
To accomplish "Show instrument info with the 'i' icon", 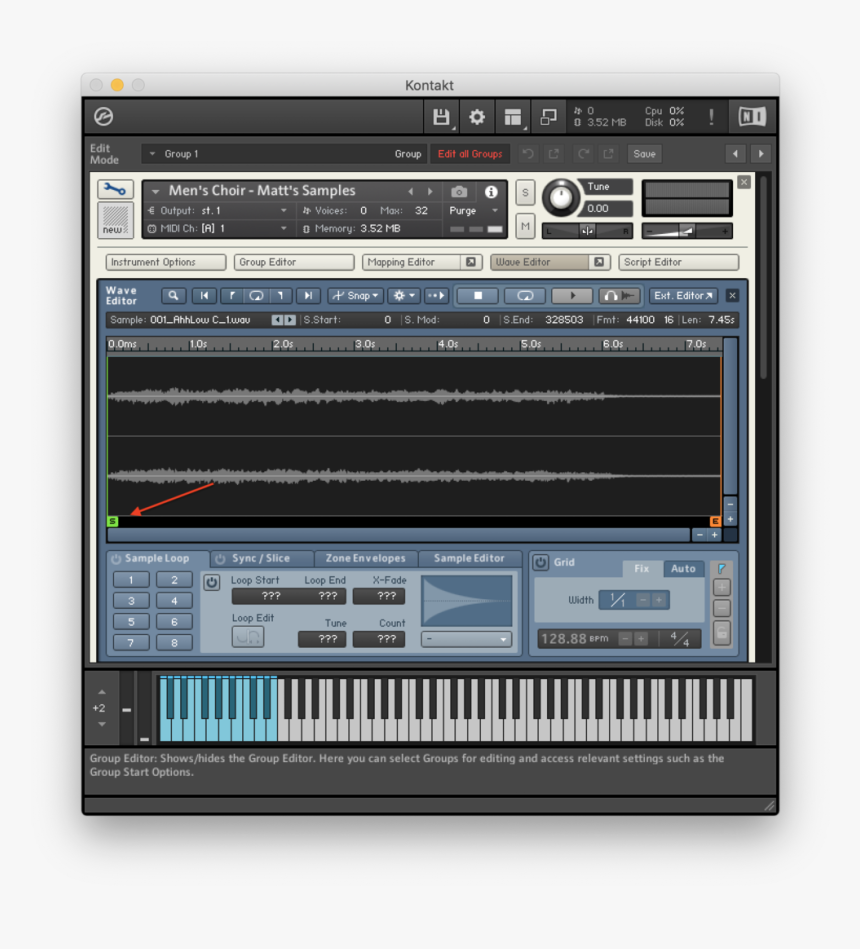I will (x=491, y=191).
